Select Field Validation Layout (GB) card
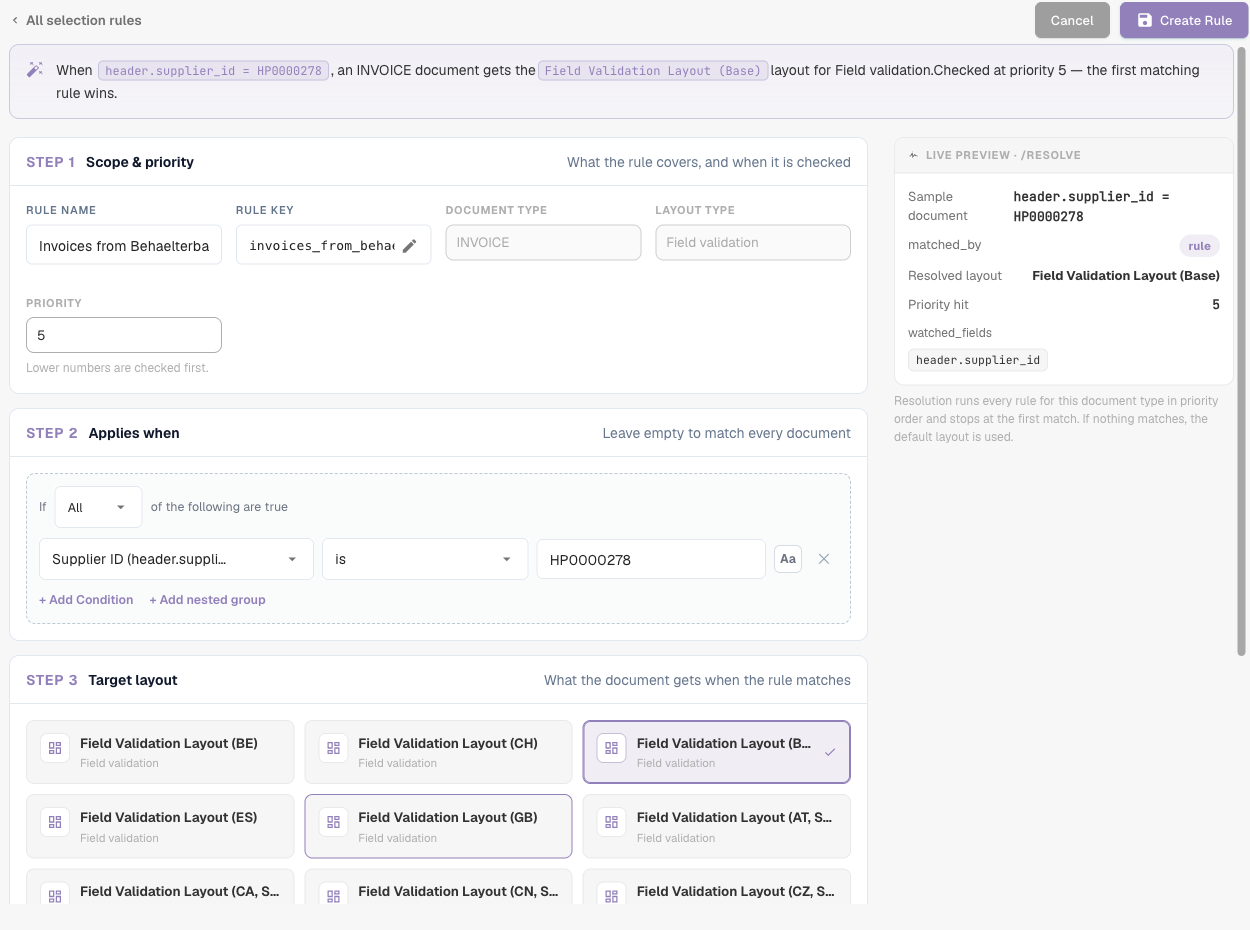The height and width of the screenshot is (930, 1250). tap(438, 826)
